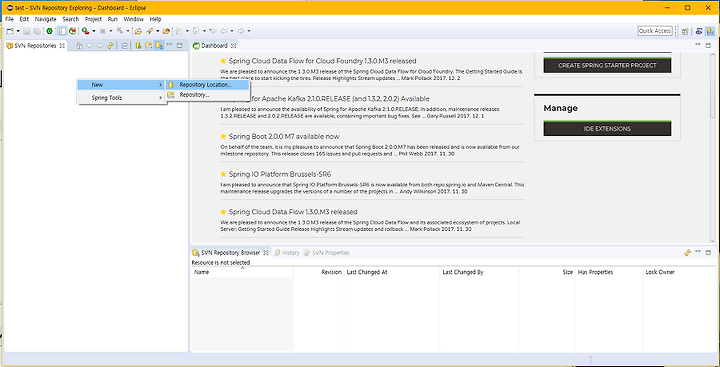This screenshot has height=367, width=720.
Task: Open the Run launch dropdown arrow
Action: [x=94, y=31]
